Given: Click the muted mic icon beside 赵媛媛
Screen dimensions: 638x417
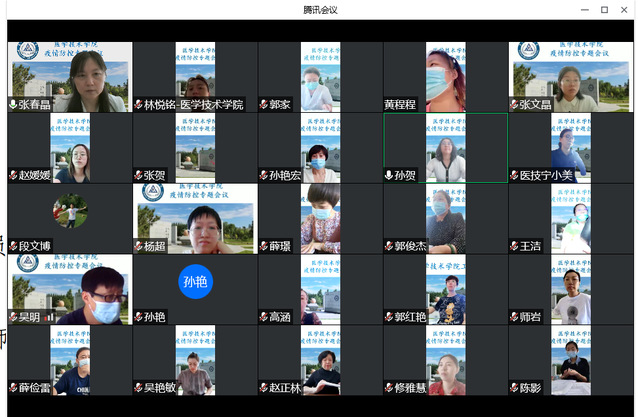Looking at the screenshot, I should [13, 175].
